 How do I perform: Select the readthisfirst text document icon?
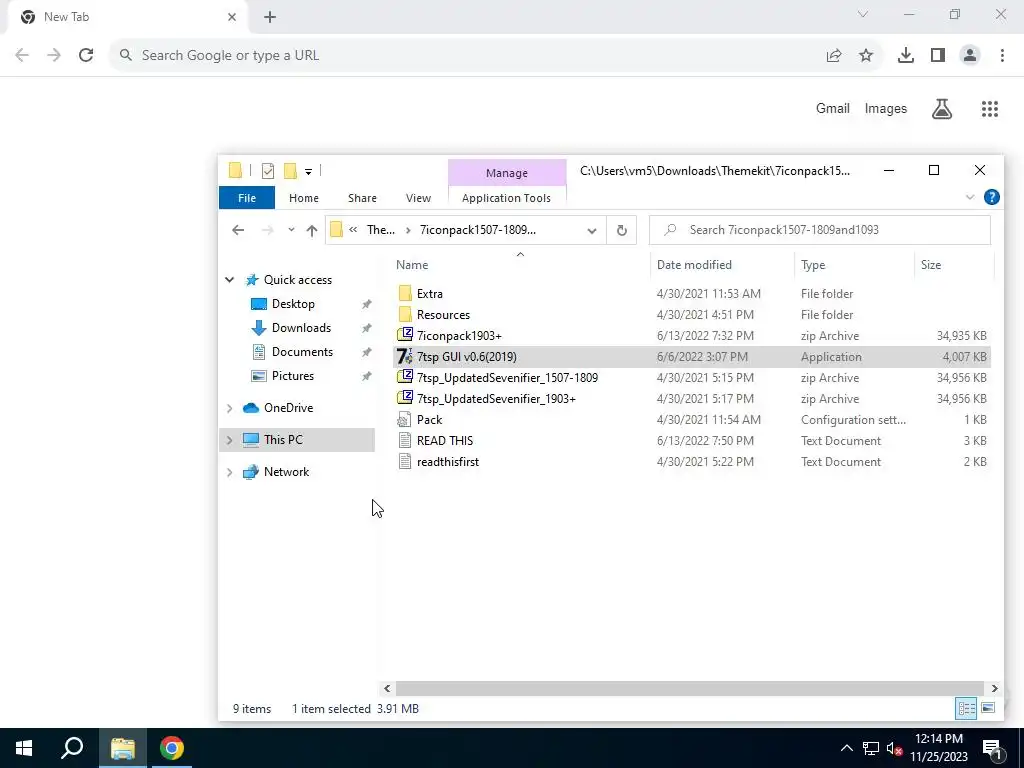[x=405, y=462]
